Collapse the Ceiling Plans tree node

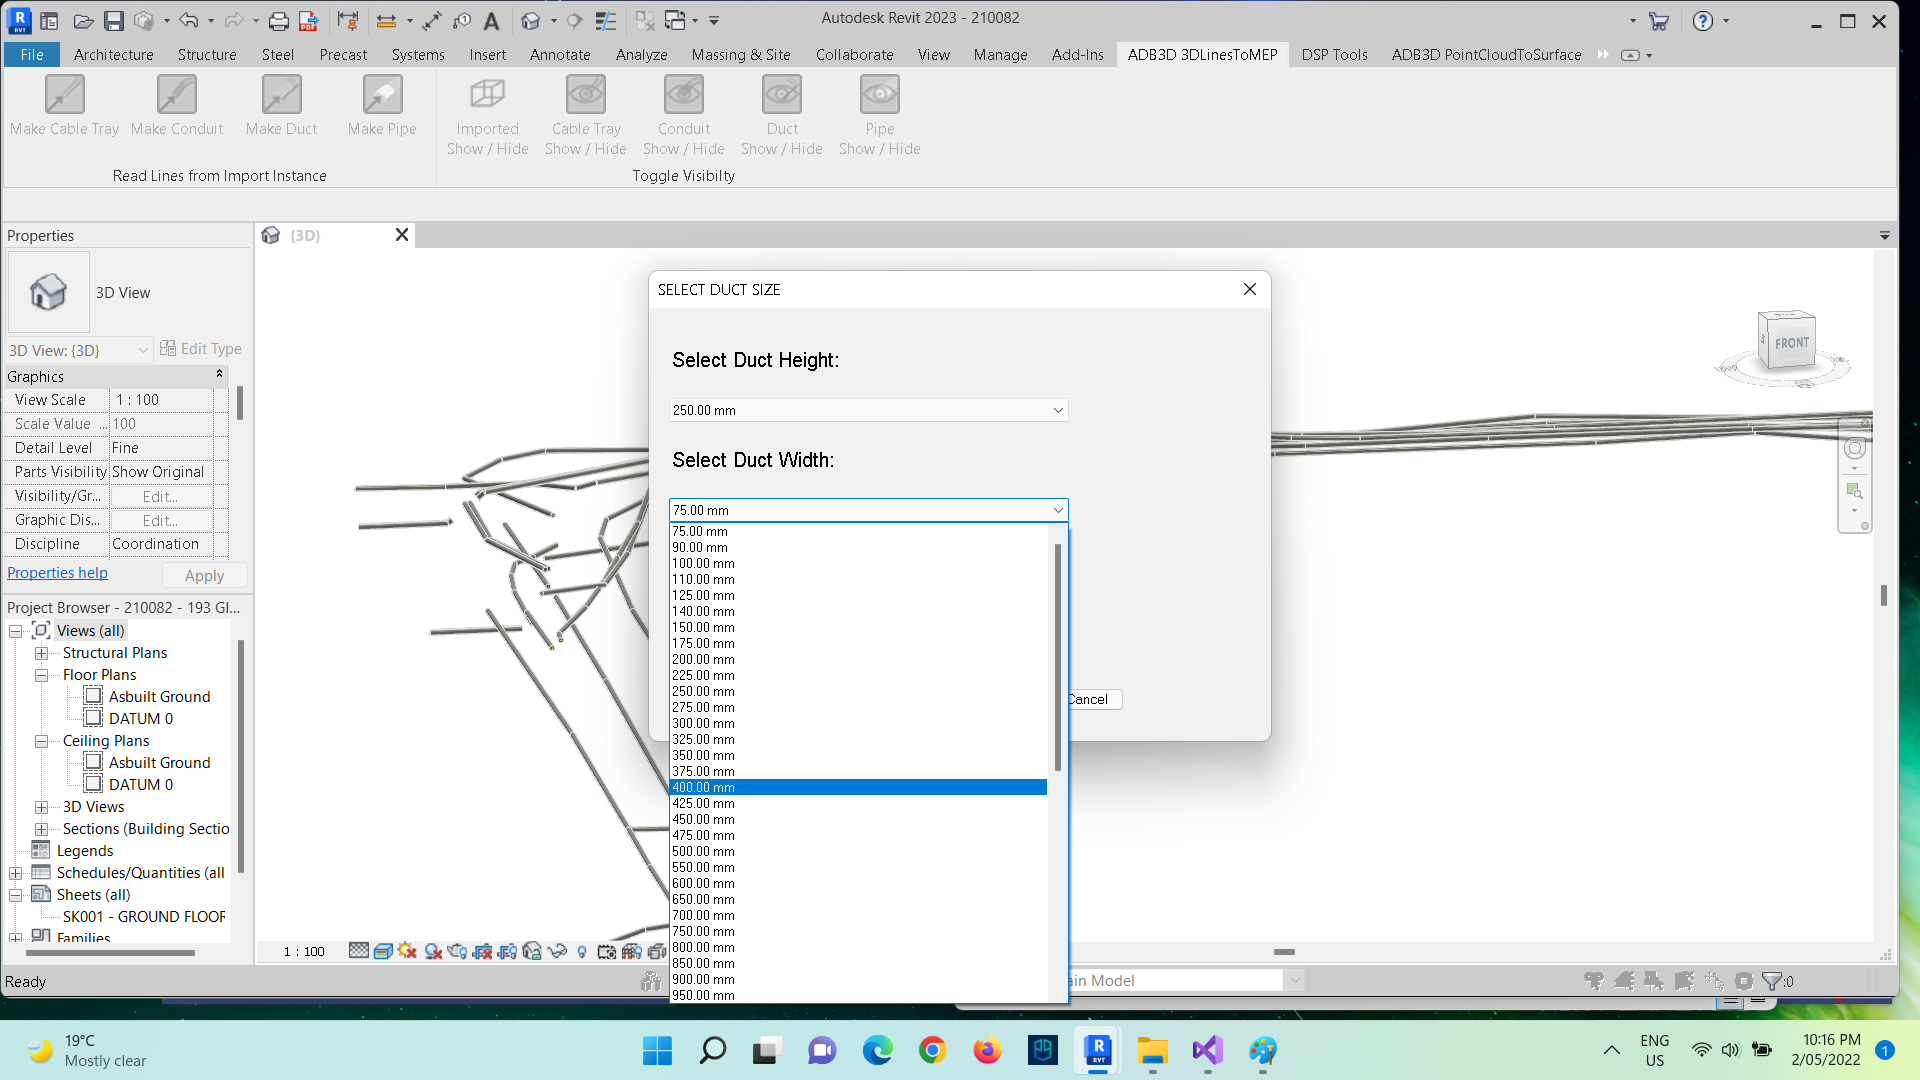(x=42, y=741)
